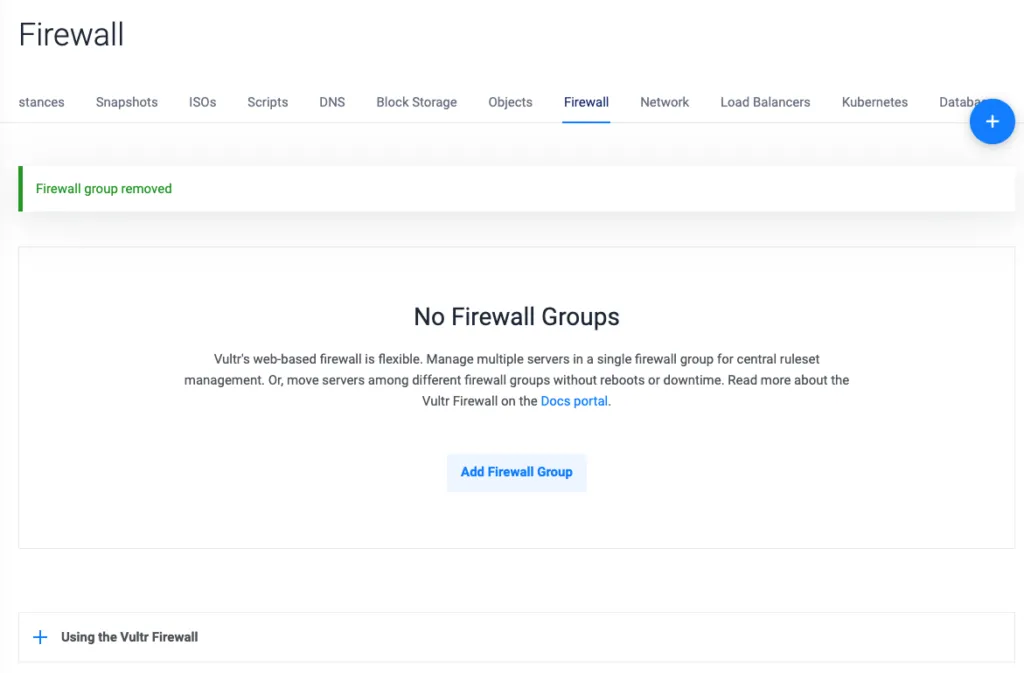The height and width of the screenshot is (673, 1024).
Task: Switch to the Network tab
Action: 664,102
